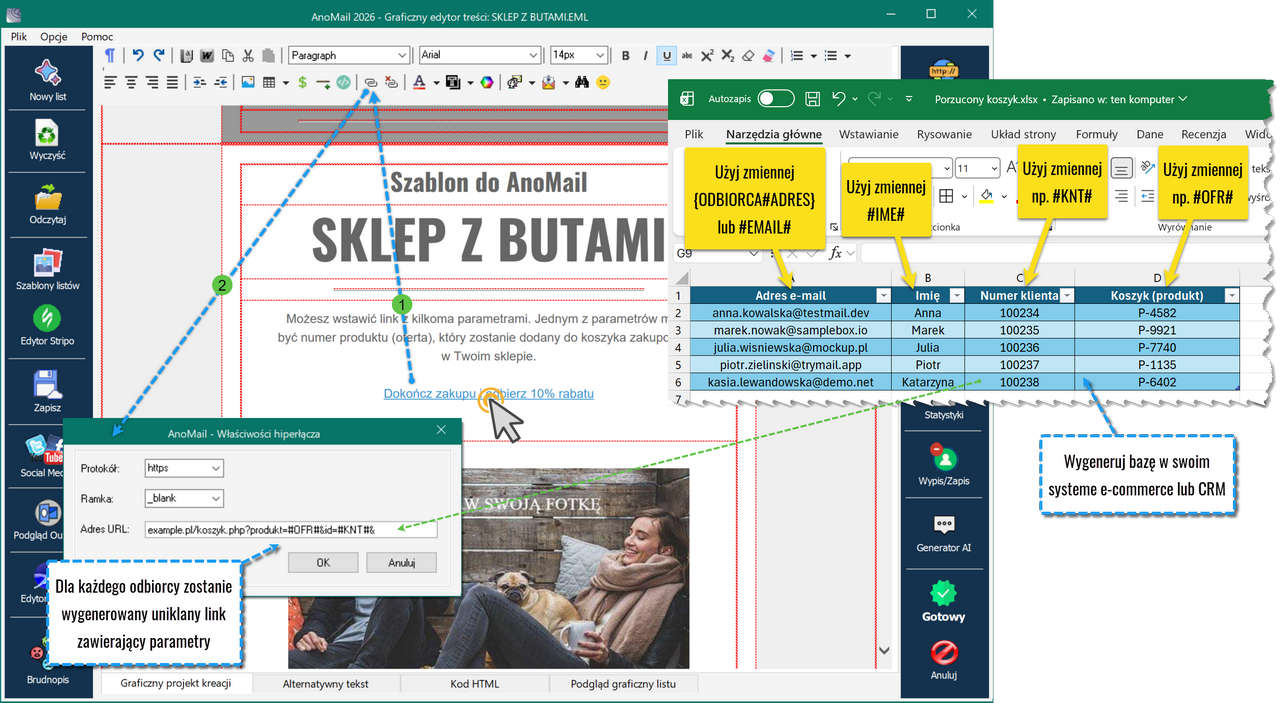Open the rainbow color picker icon
The image size is (1280, 703).
[x=486, y=82]
